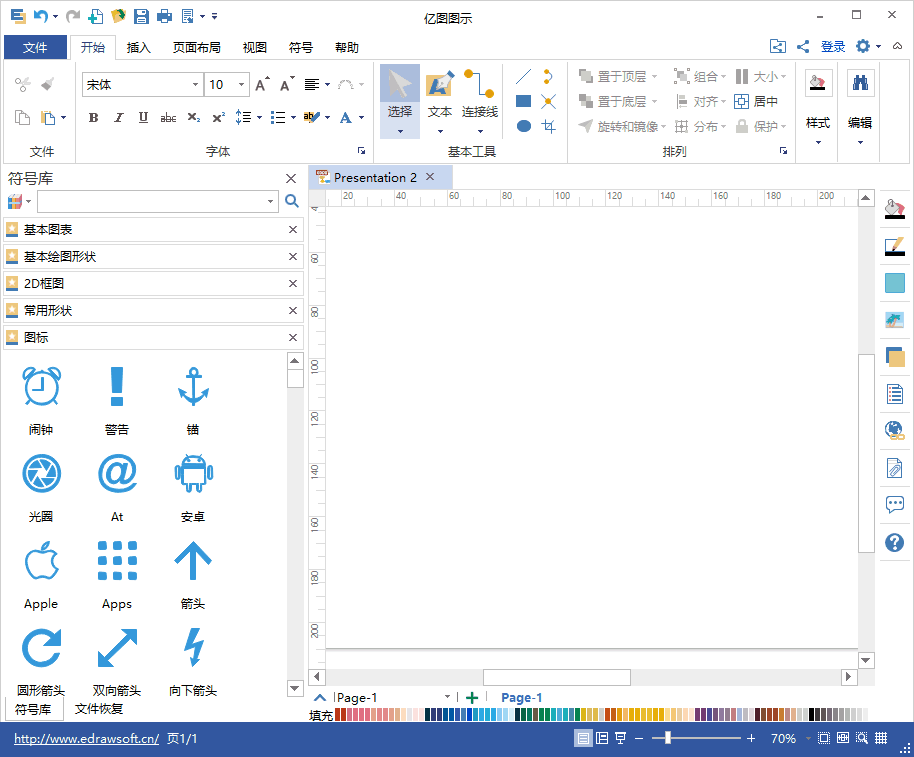Select the 基本绘图形状 library row
Viewport: 914px width, 757px height.
coord(153,256)
